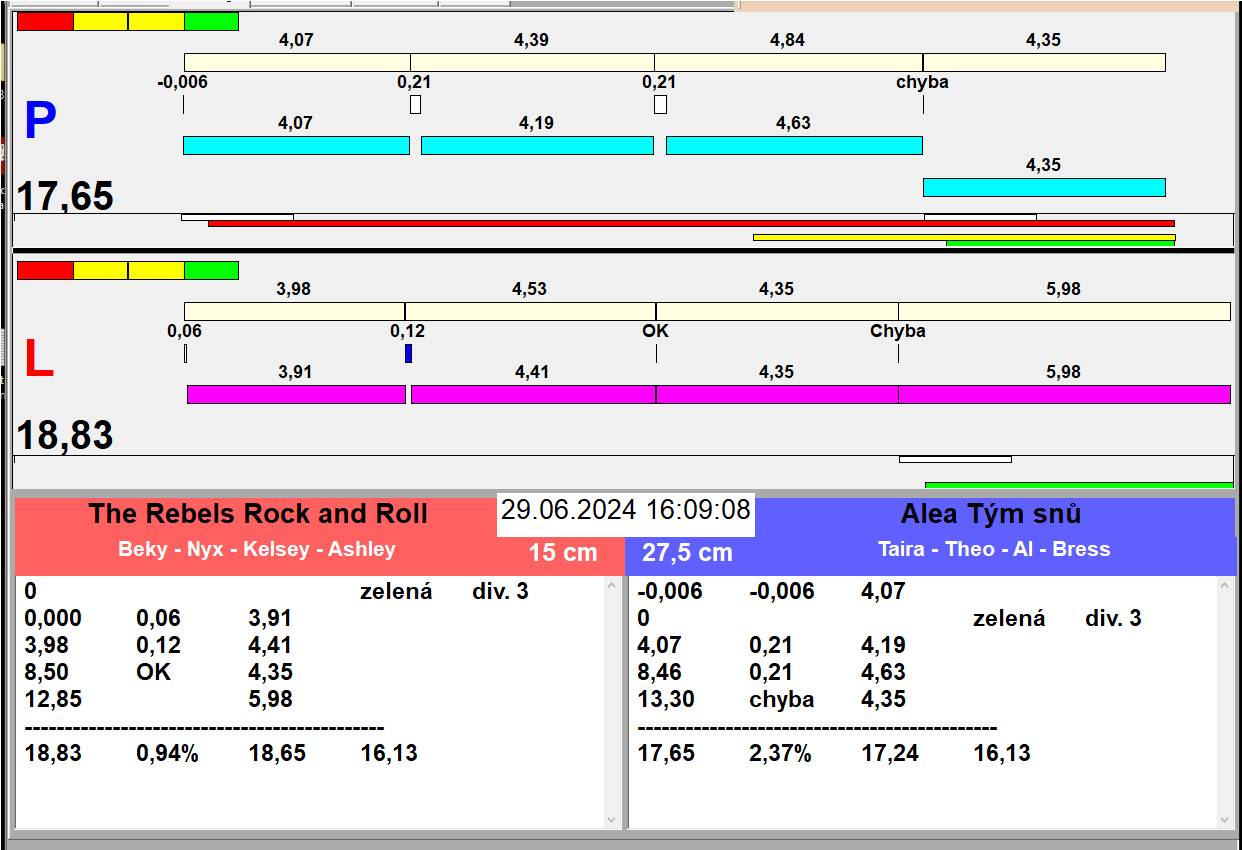
Task: Select the magenta 5,98 run bar
Action: click(1064, 394)
